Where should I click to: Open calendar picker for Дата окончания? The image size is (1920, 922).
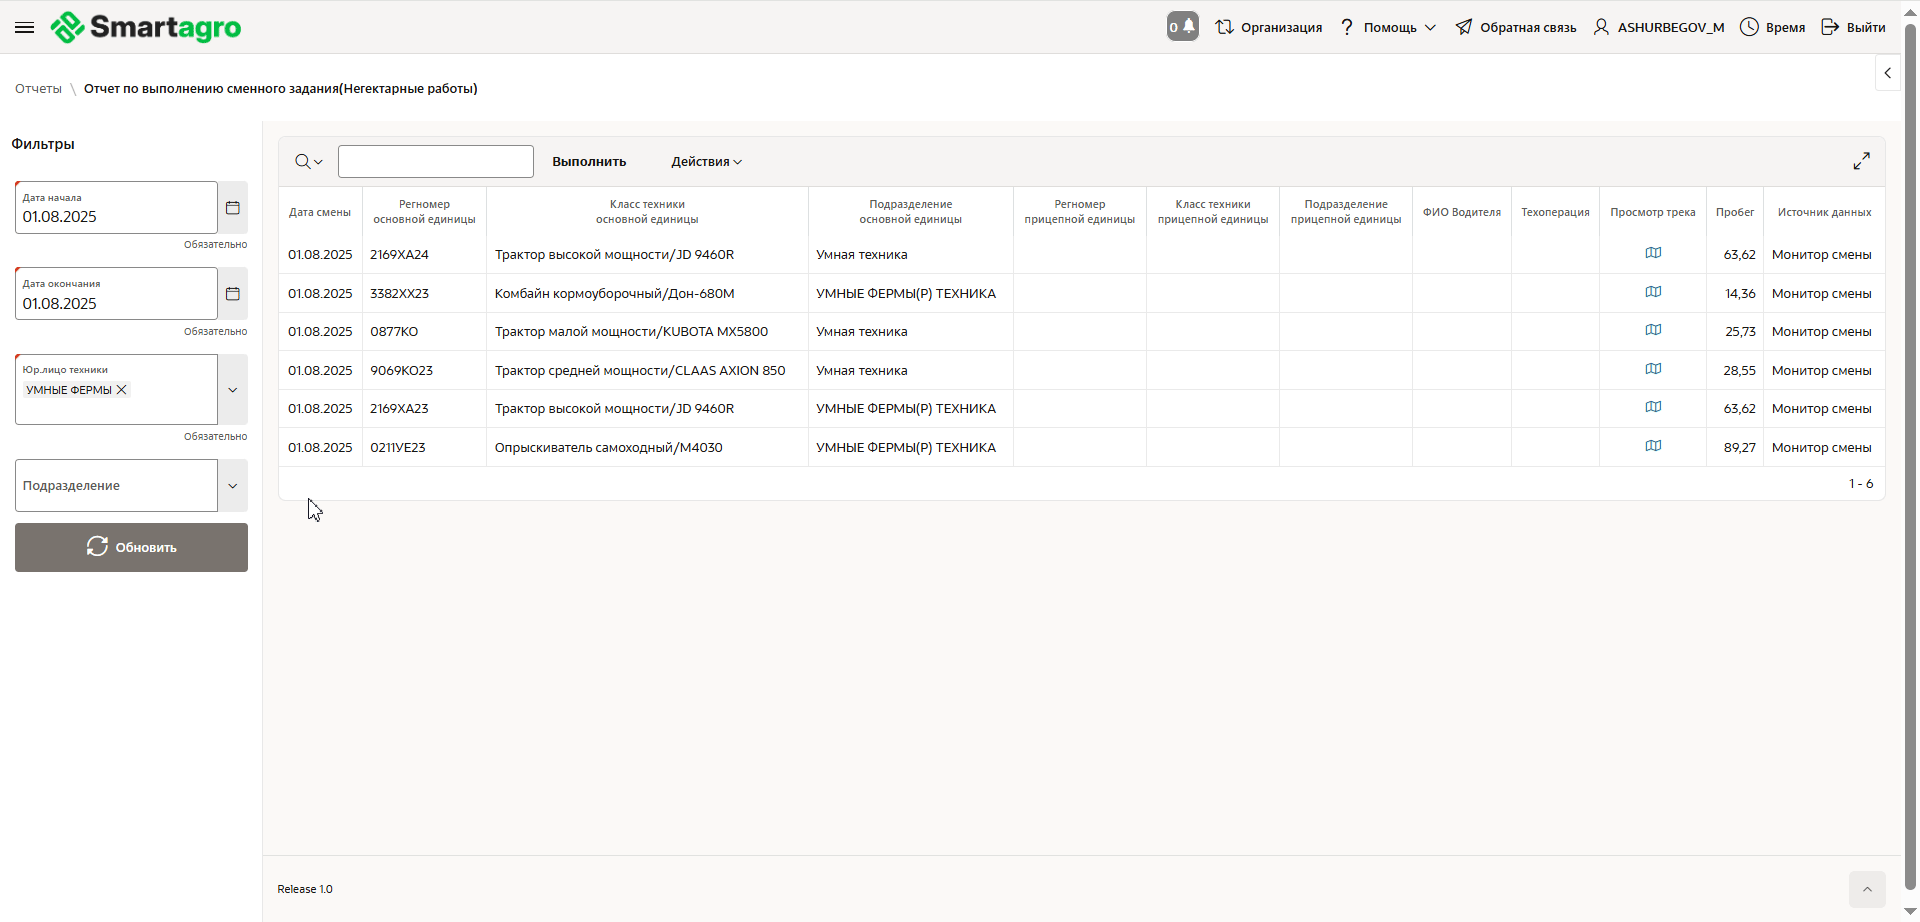(x=233, y=294)
